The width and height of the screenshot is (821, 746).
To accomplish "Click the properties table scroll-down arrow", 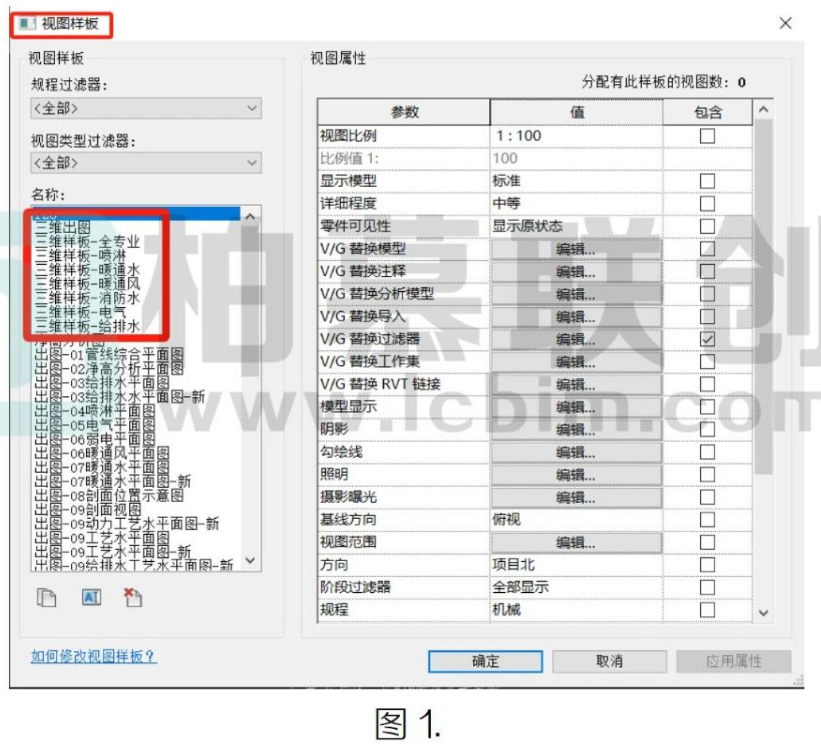I will 763,613.
